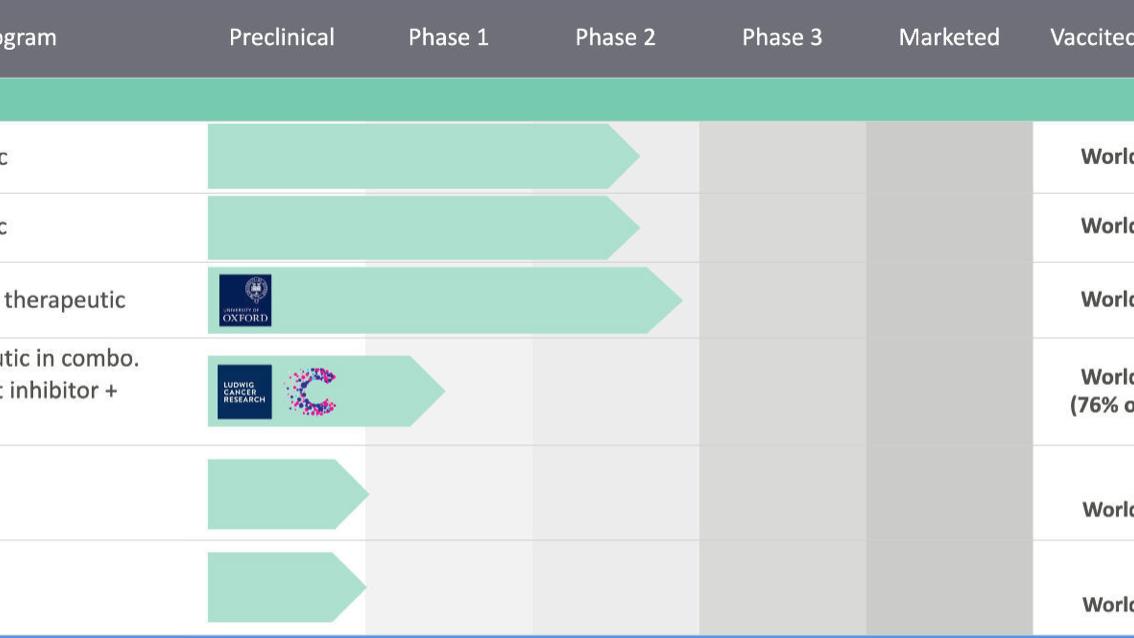
Task: Click the bold rights text in the Oxford row
Action: click(x=1107, y=300)
